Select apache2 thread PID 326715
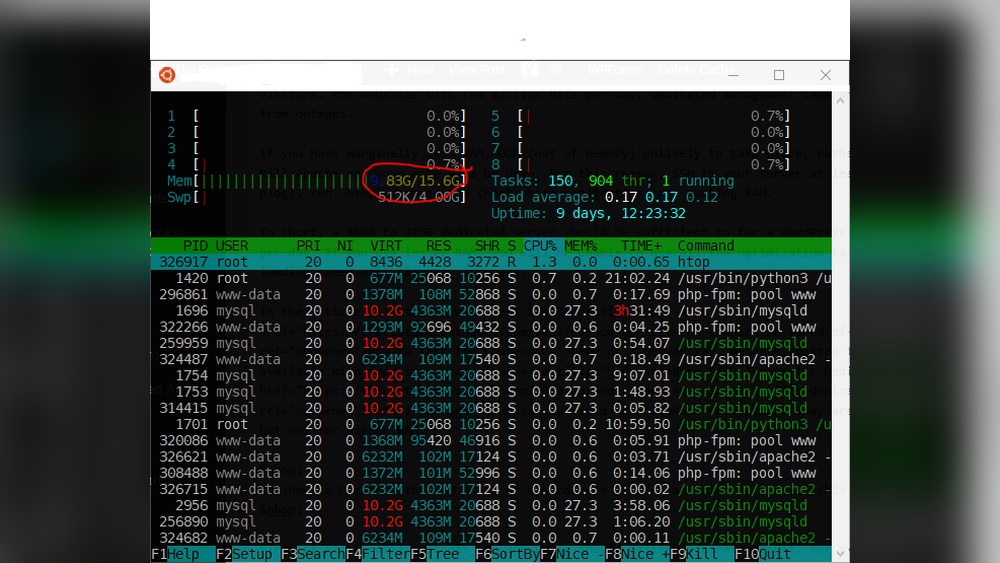Viewport: 1000px width, 563px height. [x=491, y=490]
